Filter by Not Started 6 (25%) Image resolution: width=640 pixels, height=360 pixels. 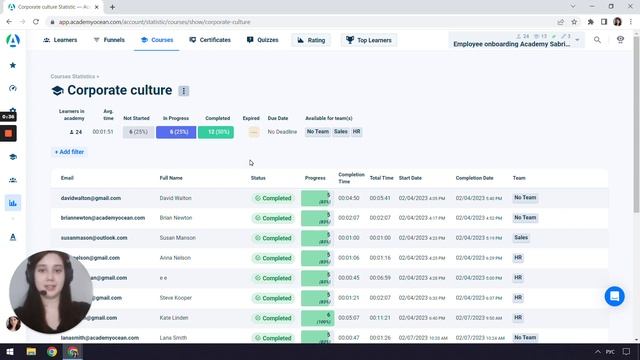[138, 132]
